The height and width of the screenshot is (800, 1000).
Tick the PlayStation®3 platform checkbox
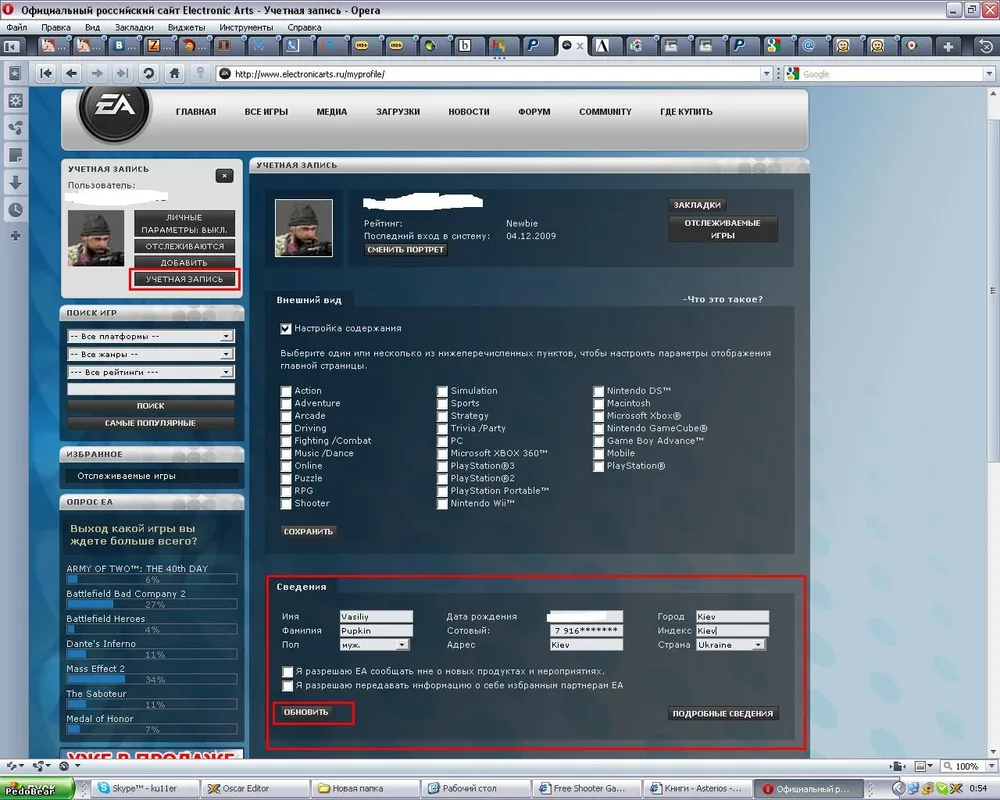442,466
